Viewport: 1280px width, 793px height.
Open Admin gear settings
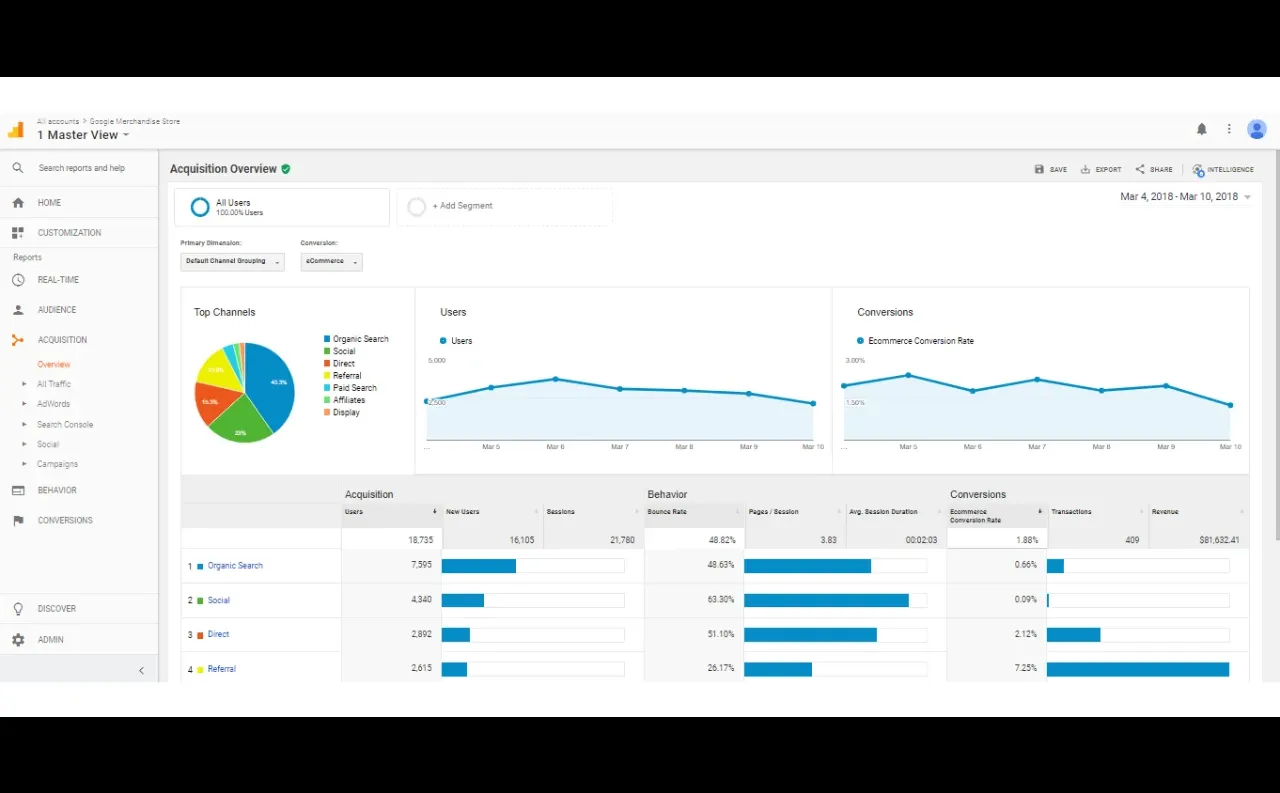coord(18,639)
